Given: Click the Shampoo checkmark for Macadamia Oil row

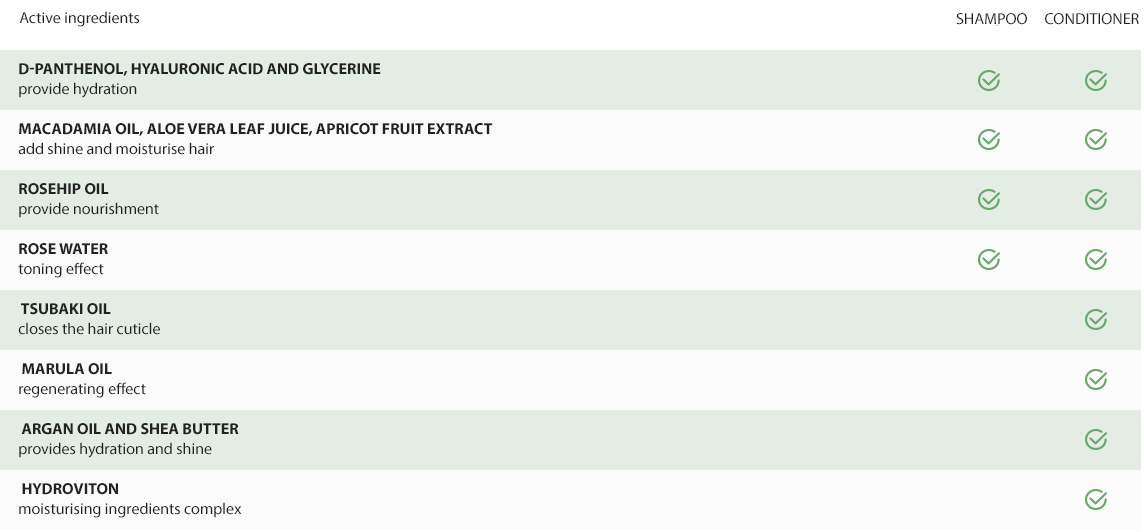Looking at the screenshot, I should pos(989,139).
